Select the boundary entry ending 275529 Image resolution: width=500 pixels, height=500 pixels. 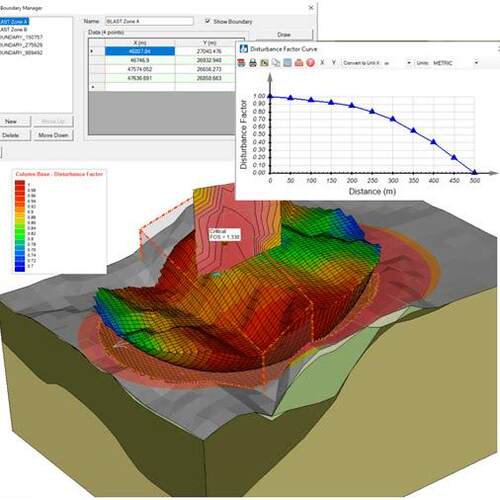point(21,45)
